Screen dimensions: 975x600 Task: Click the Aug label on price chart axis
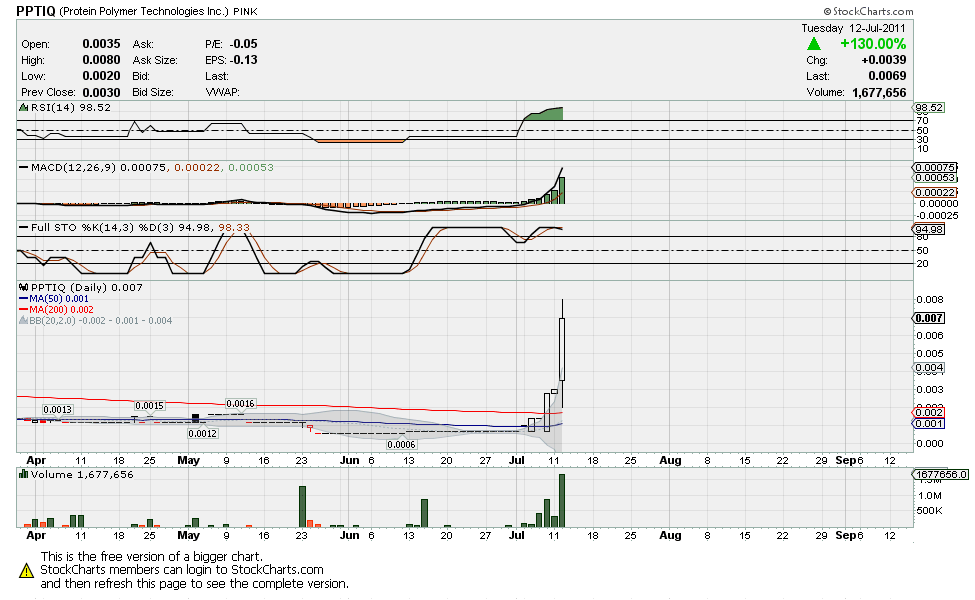click(670, 460)
